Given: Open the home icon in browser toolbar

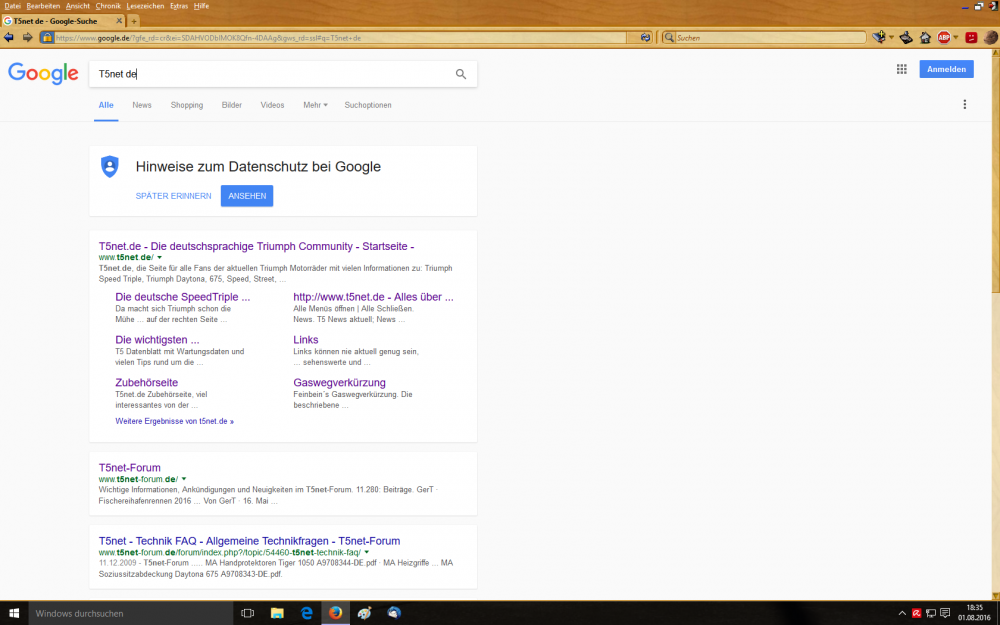Looking at the screenshot, I should [925, 38].
